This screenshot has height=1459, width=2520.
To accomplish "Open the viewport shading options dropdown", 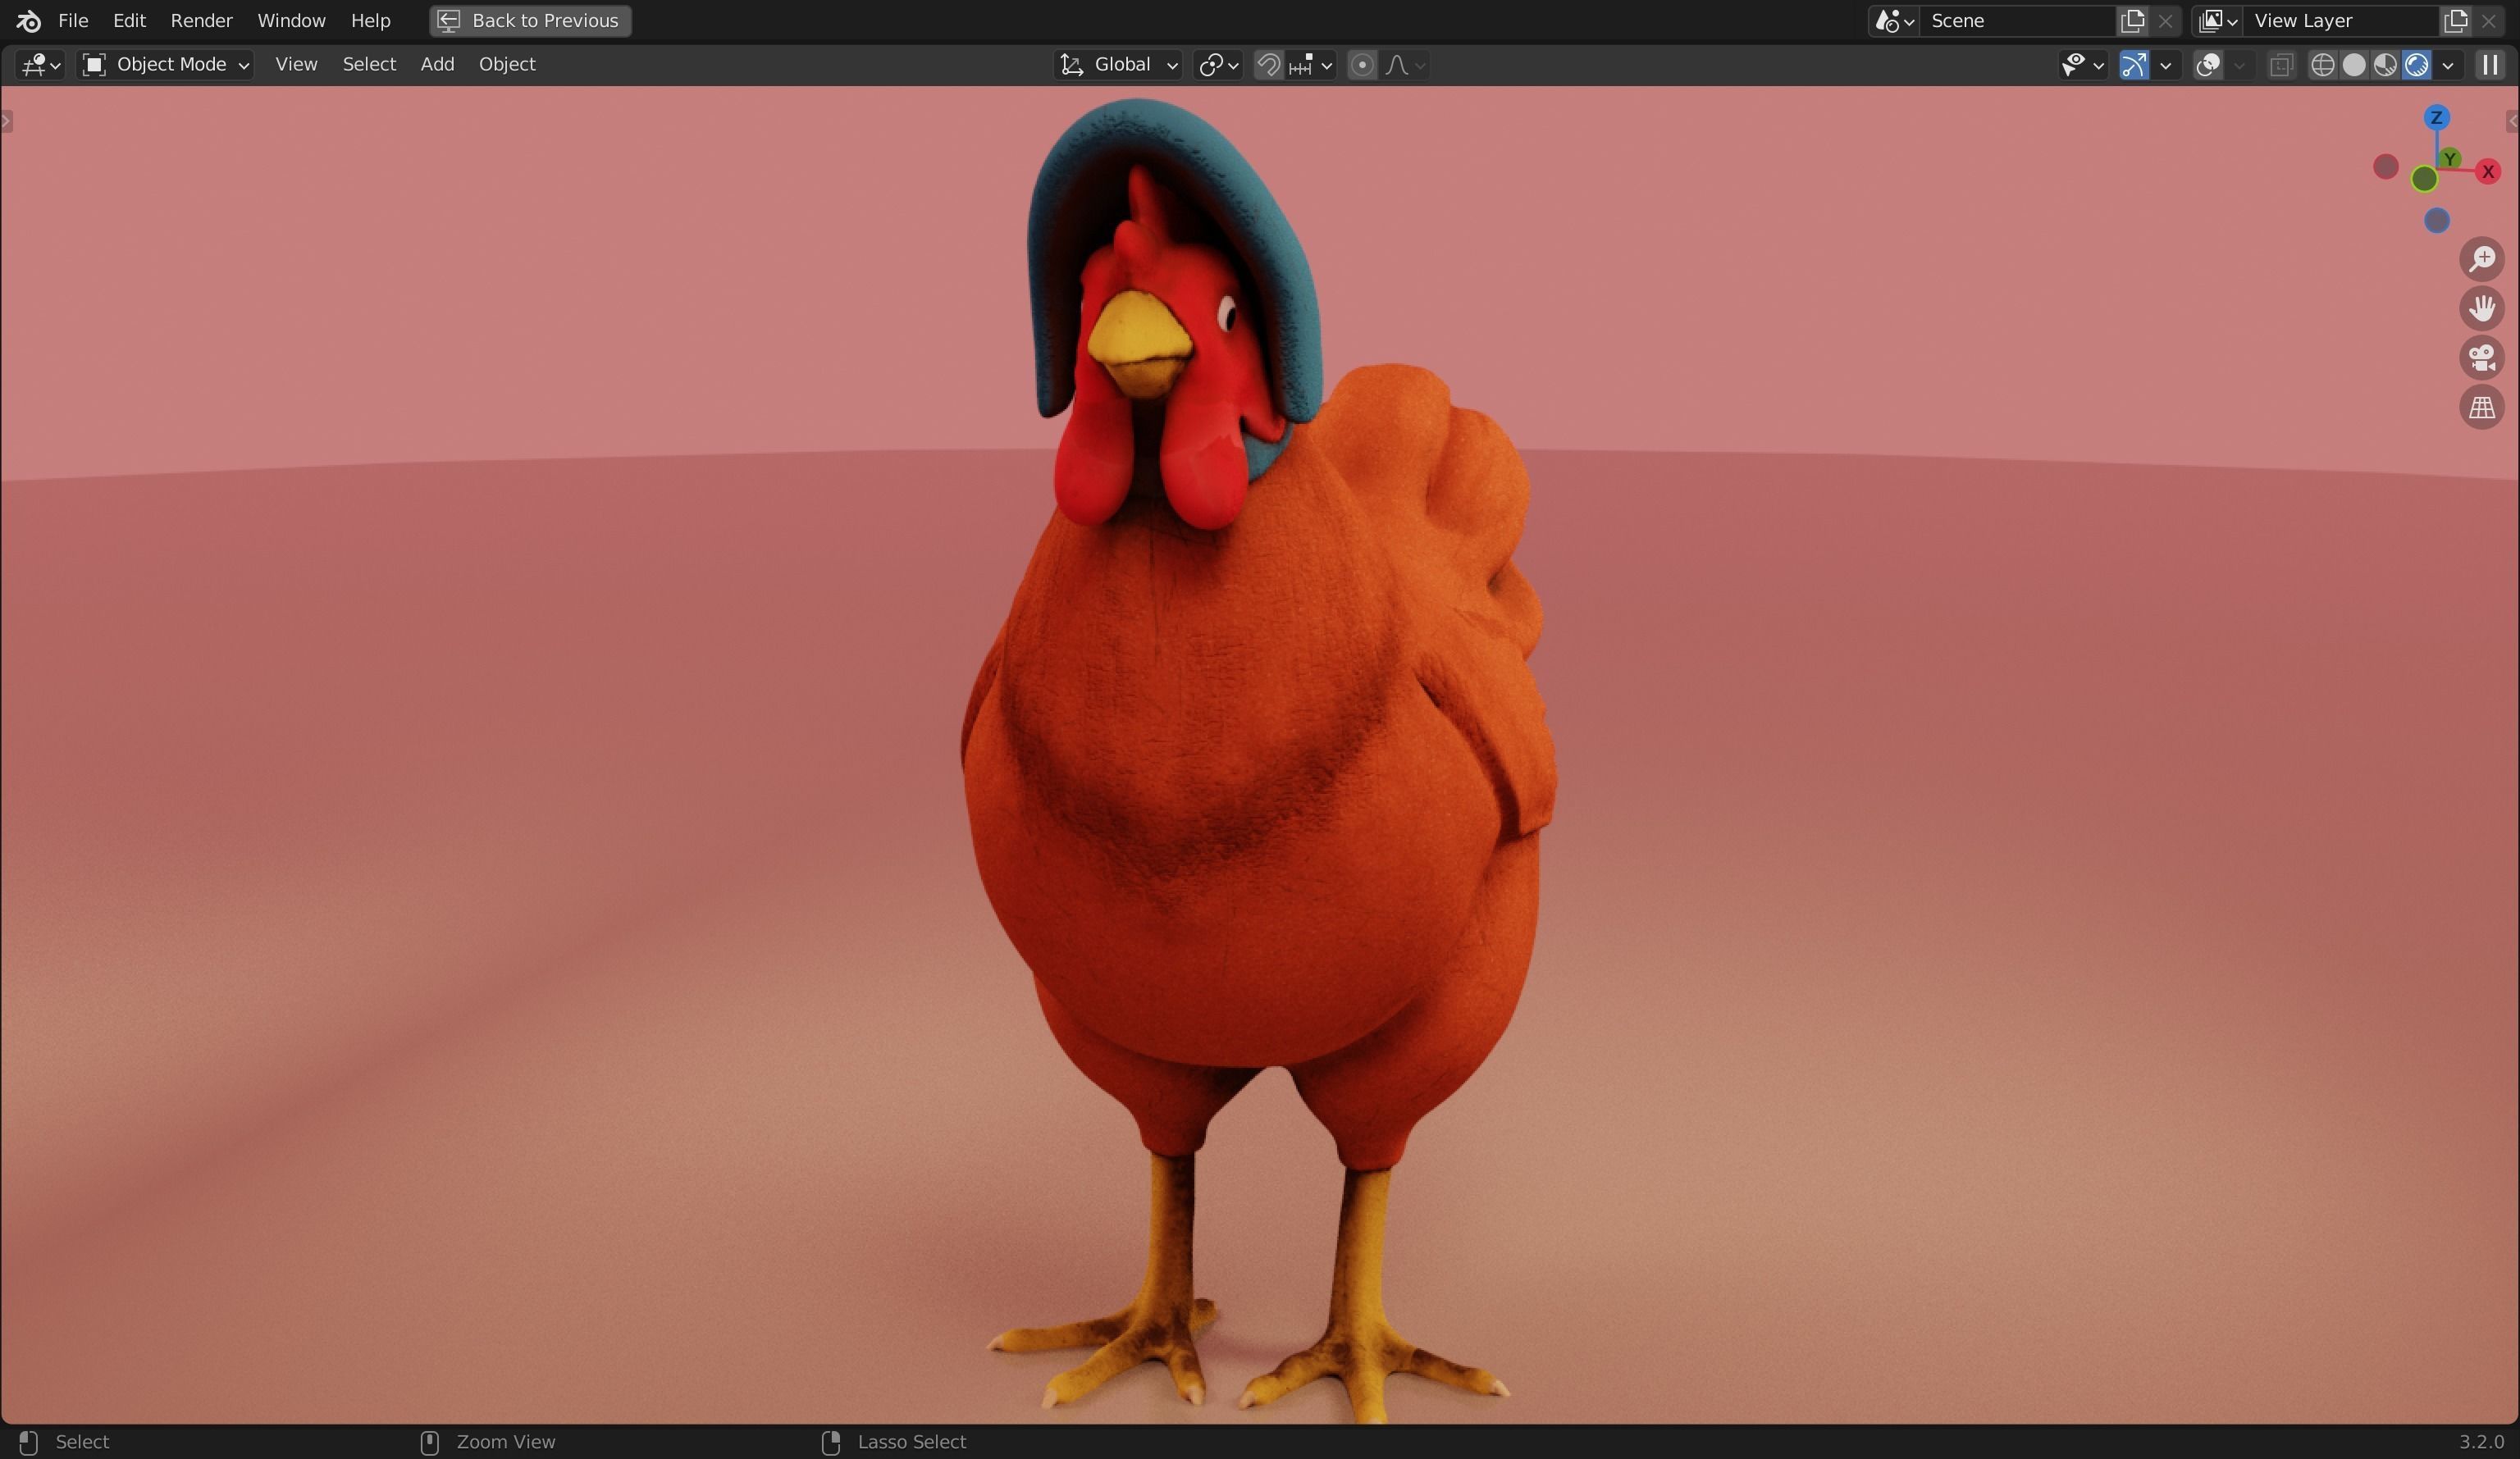I will coord(2448,65).
